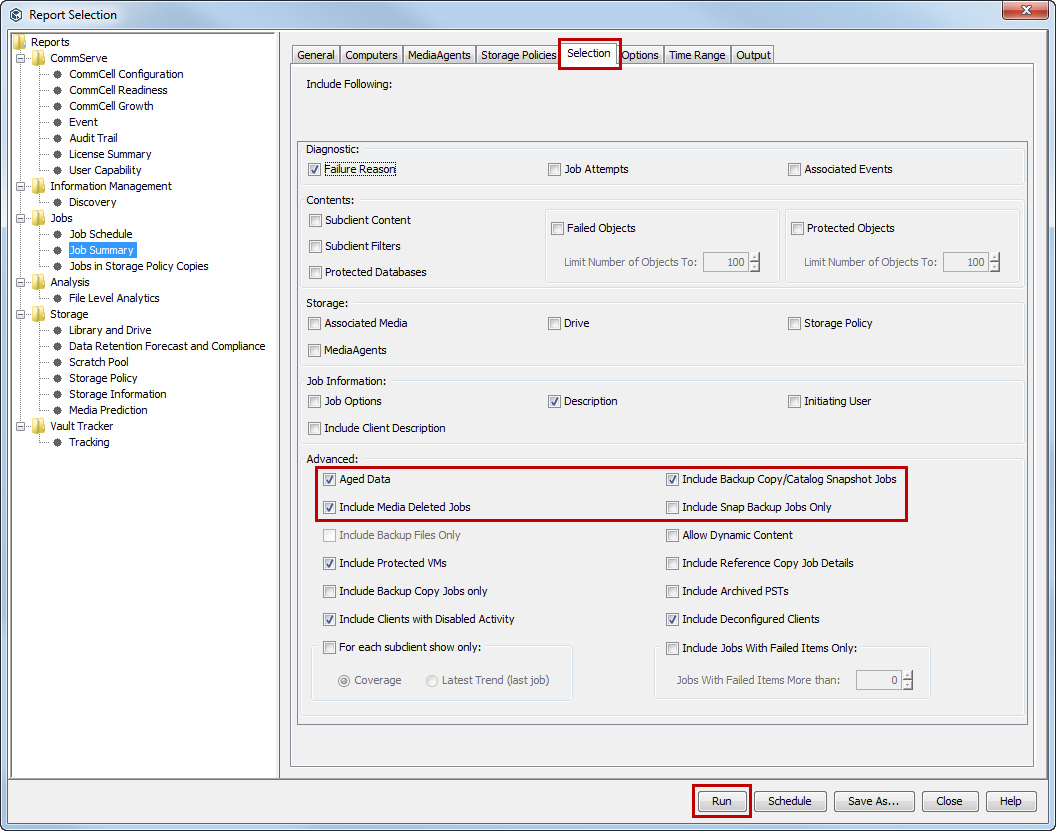Click the Analysis folder icon
The height and width of the screenshot is (831, 1056).
coord(39,282)
